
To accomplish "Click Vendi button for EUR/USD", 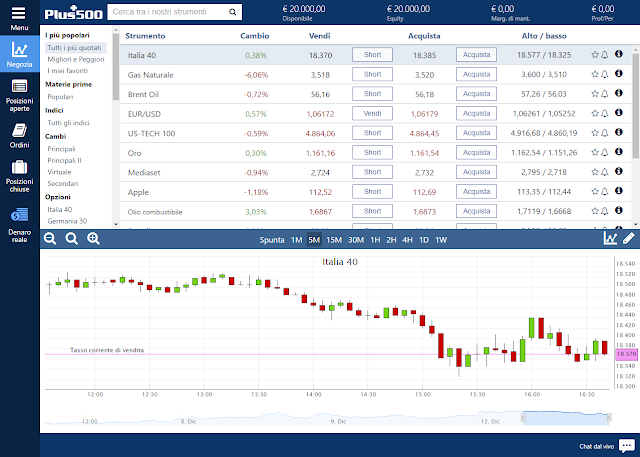I will [x=372, y=113].
